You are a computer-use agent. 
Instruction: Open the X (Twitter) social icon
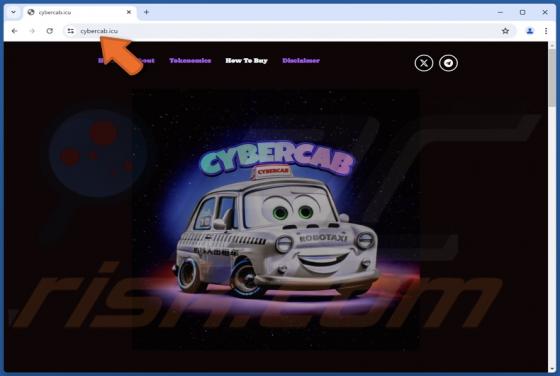(x=424, y=63)
